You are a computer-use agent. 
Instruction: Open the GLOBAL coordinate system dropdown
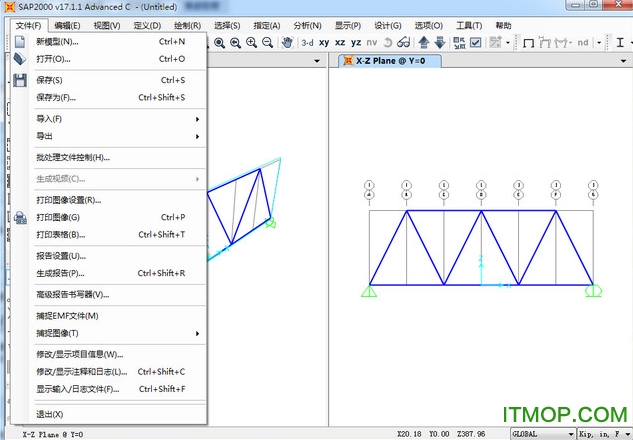tap(541, 434)
